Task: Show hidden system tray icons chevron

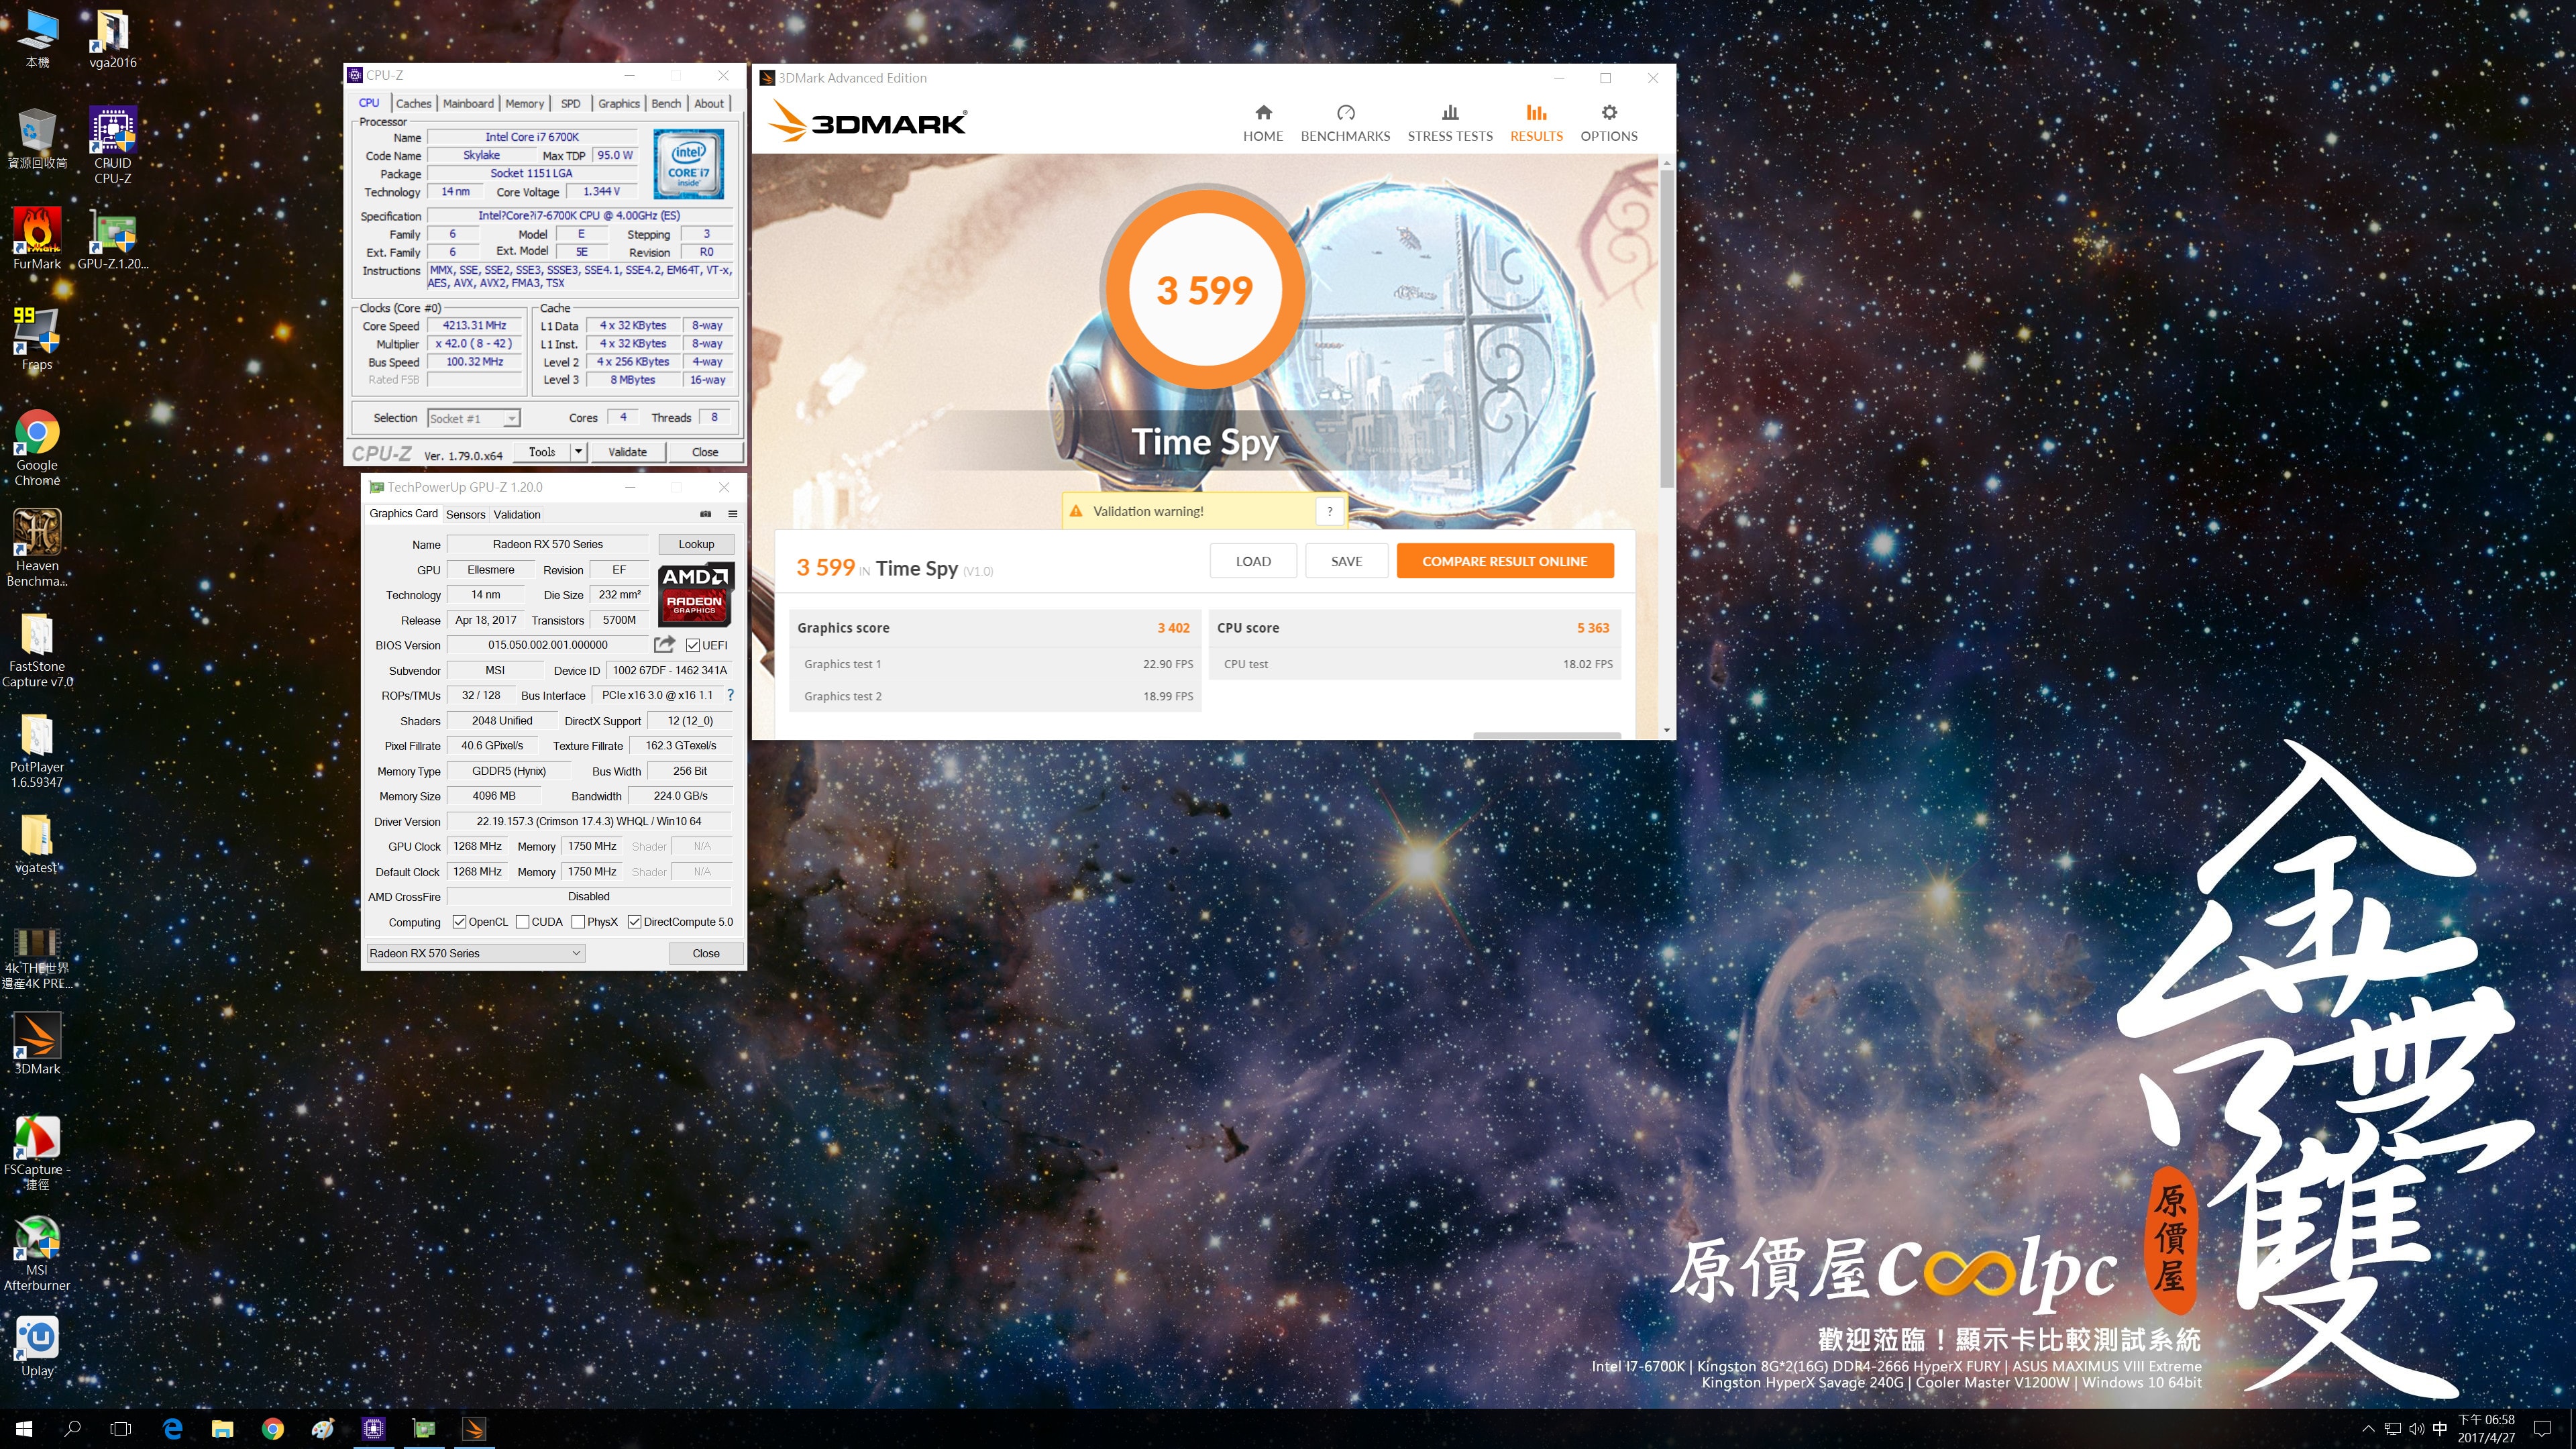Action: coord(2368,1429)
